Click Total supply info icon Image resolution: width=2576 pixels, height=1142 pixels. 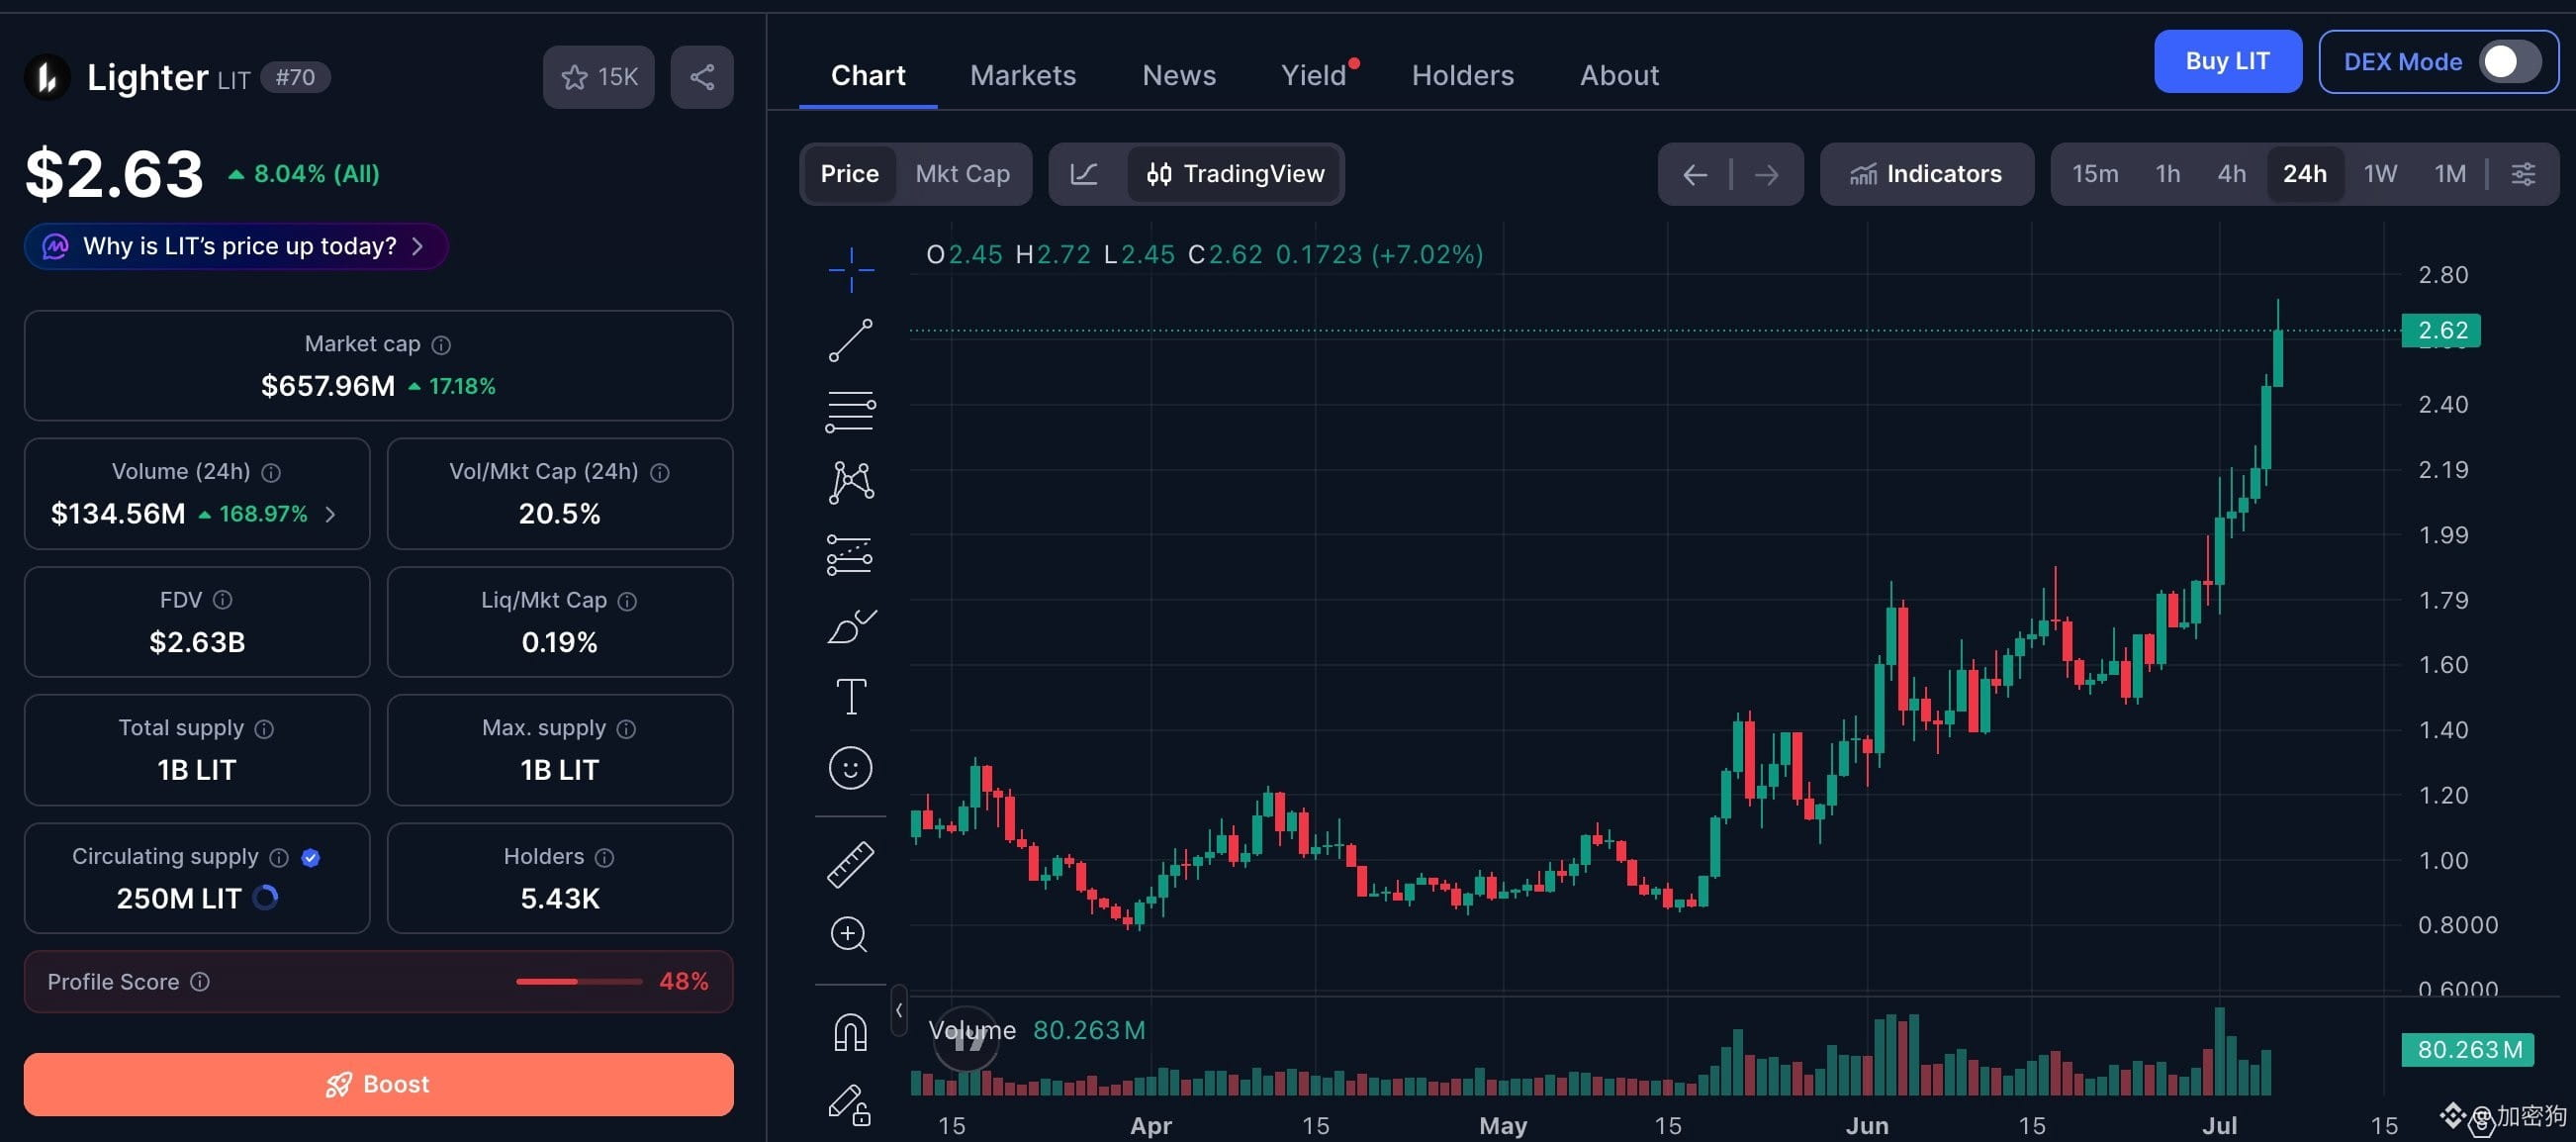point(264,729)
